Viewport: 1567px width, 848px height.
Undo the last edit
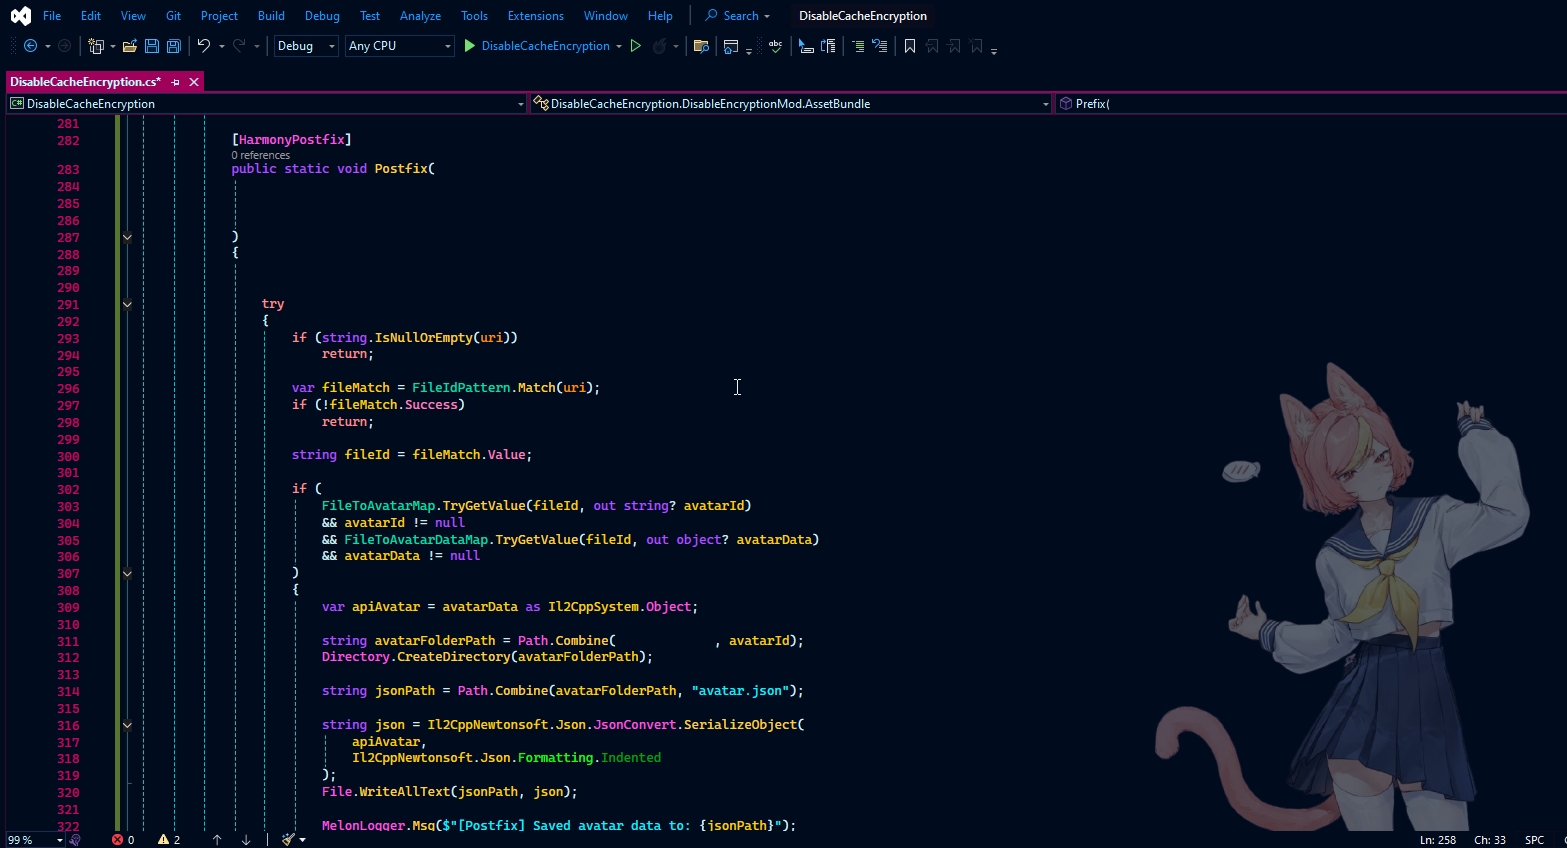coord(204,46)
